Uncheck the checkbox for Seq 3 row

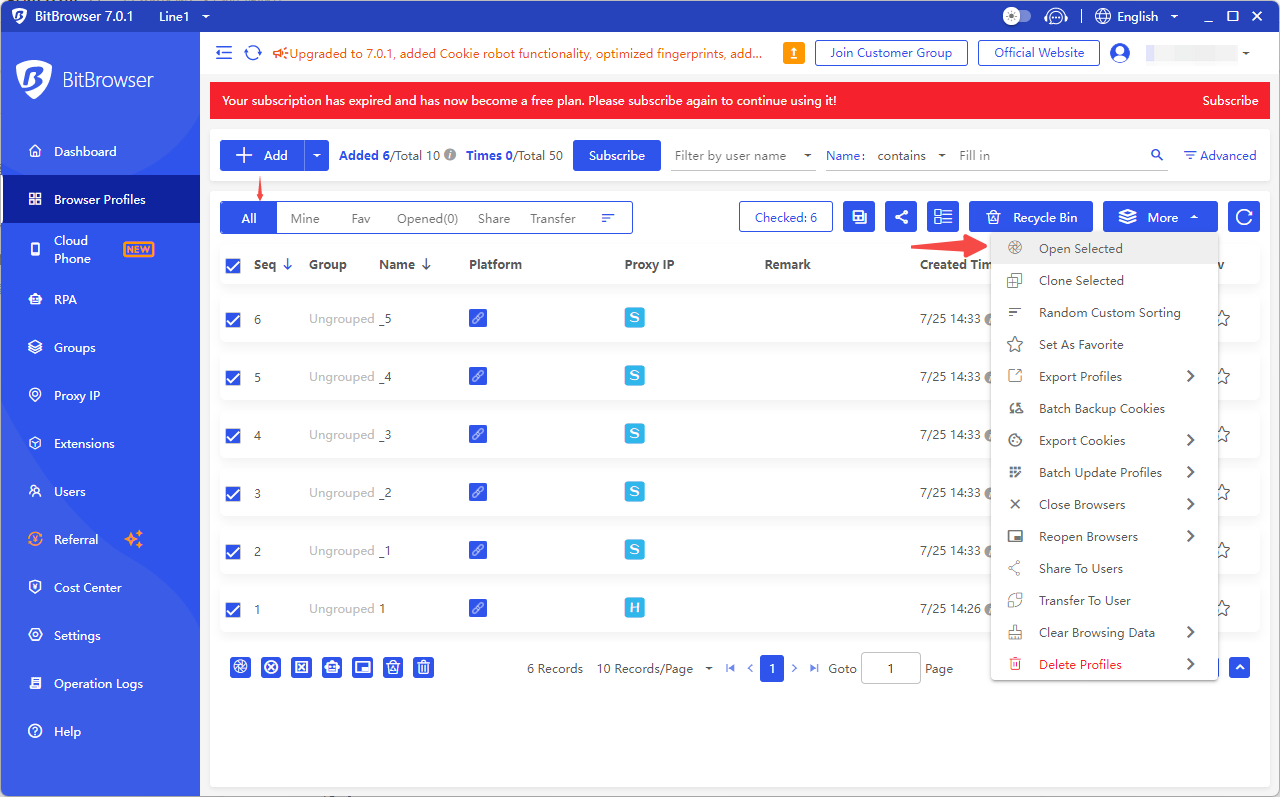233,494
